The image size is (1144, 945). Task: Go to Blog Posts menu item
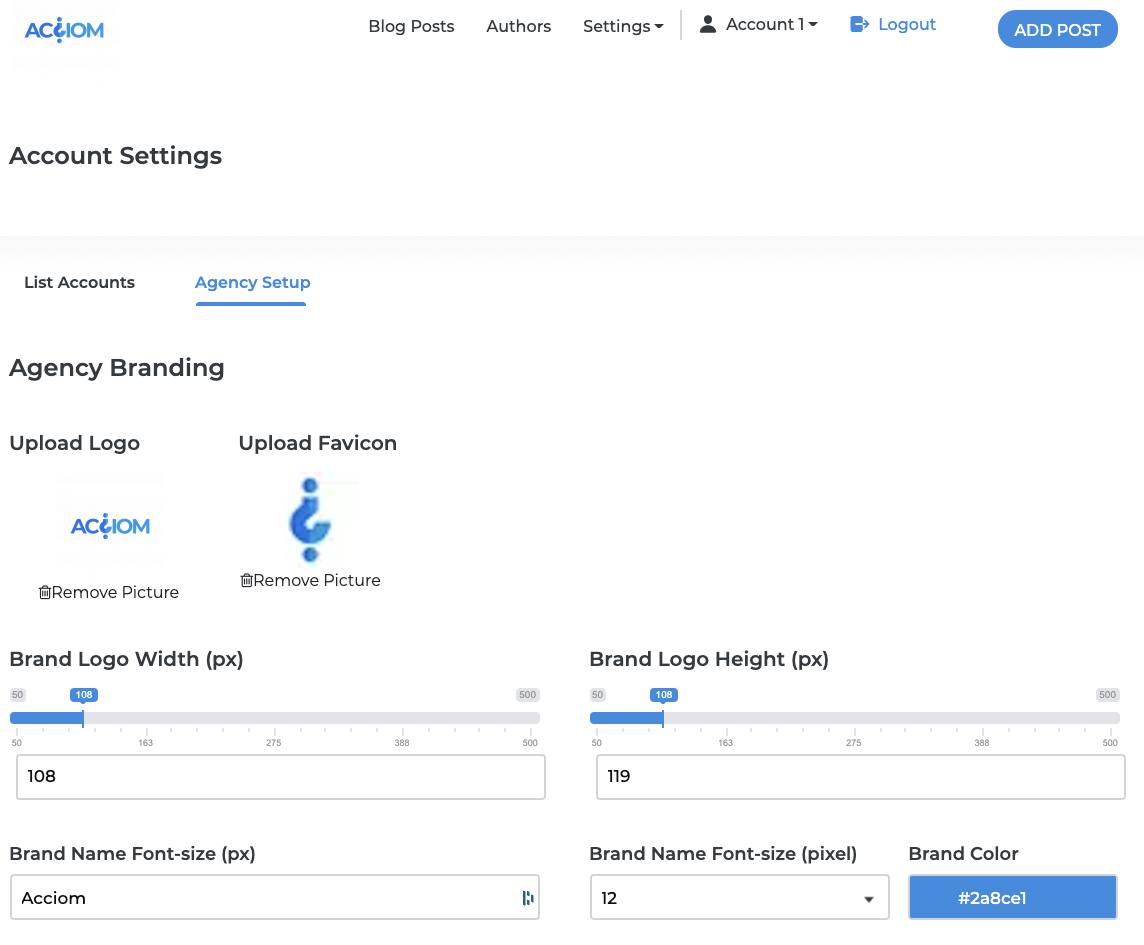coord(411,27)
